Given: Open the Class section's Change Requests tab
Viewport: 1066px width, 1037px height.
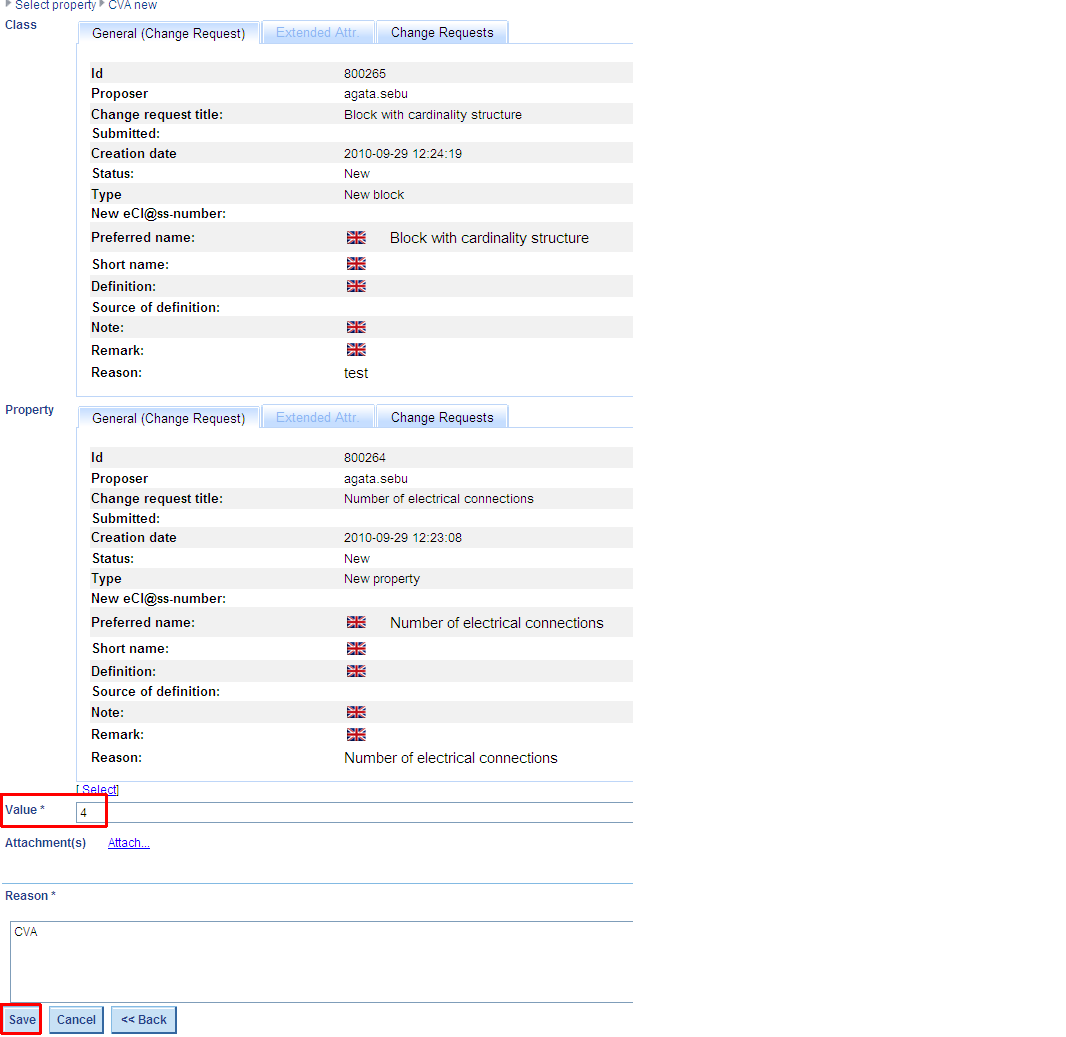Looking at the screenshot, I should 442,33.
